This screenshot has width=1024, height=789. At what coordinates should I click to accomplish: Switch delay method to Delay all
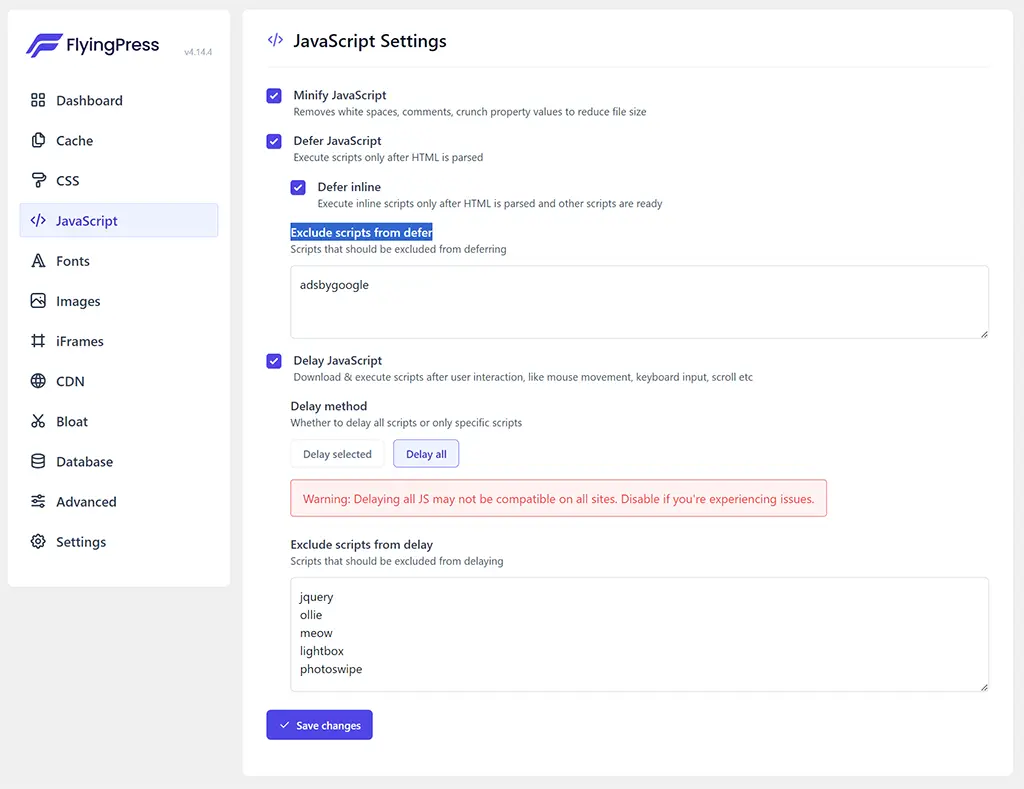click(425, 453)
